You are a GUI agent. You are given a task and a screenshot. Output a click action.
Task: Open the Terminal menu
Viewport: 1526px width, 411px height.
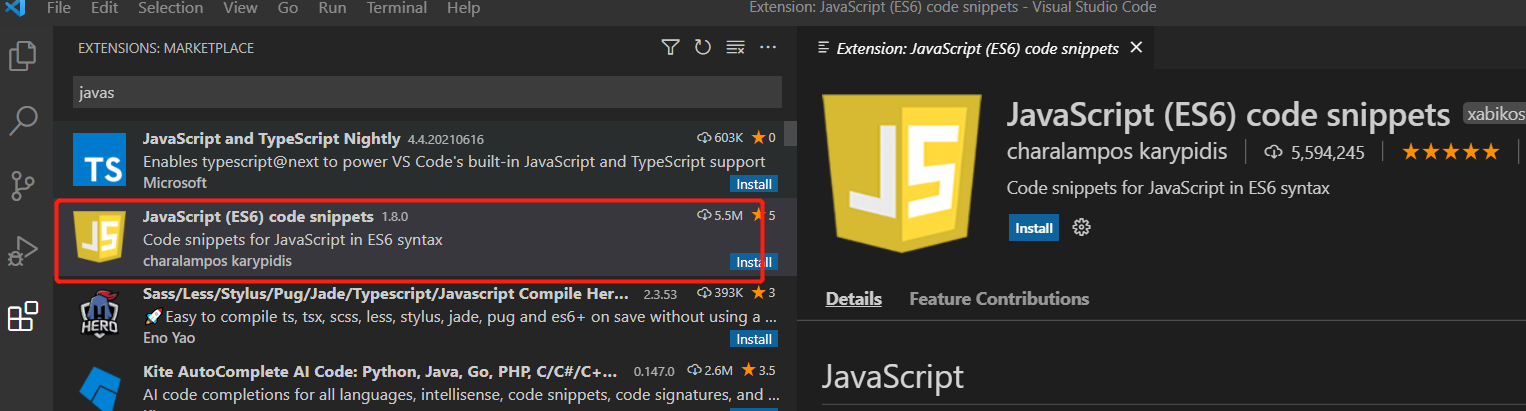click(396, 8)
